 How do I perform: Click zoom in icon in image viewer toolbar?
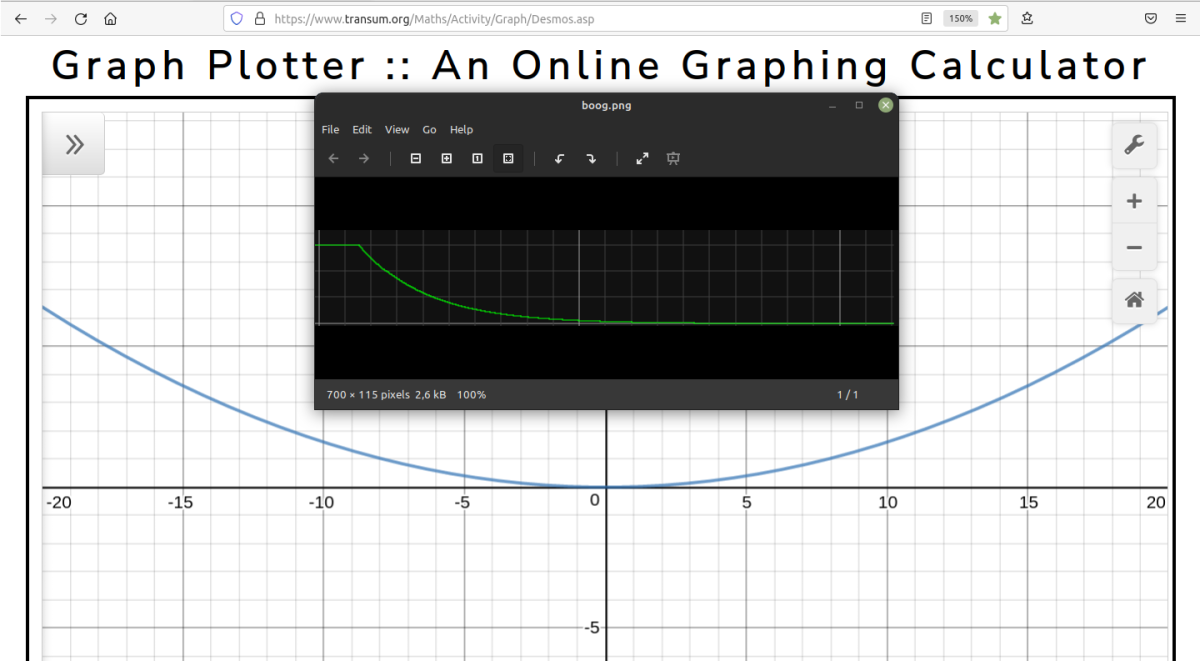tap(447, 158)
